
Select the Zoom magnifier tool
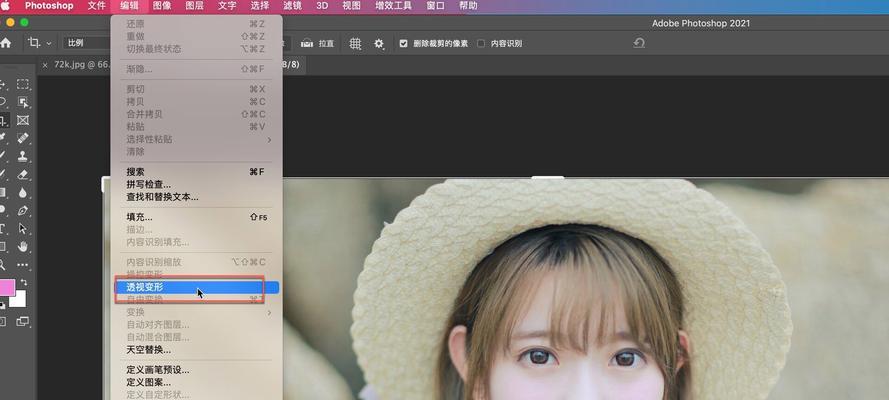coord(2,265)
